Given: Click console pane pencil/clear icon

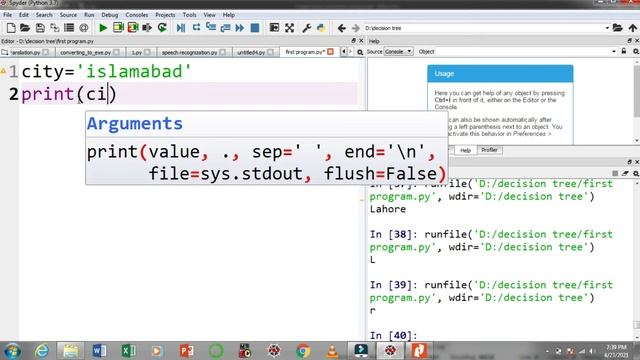Looking at the screenshot, I should point(625,173).
